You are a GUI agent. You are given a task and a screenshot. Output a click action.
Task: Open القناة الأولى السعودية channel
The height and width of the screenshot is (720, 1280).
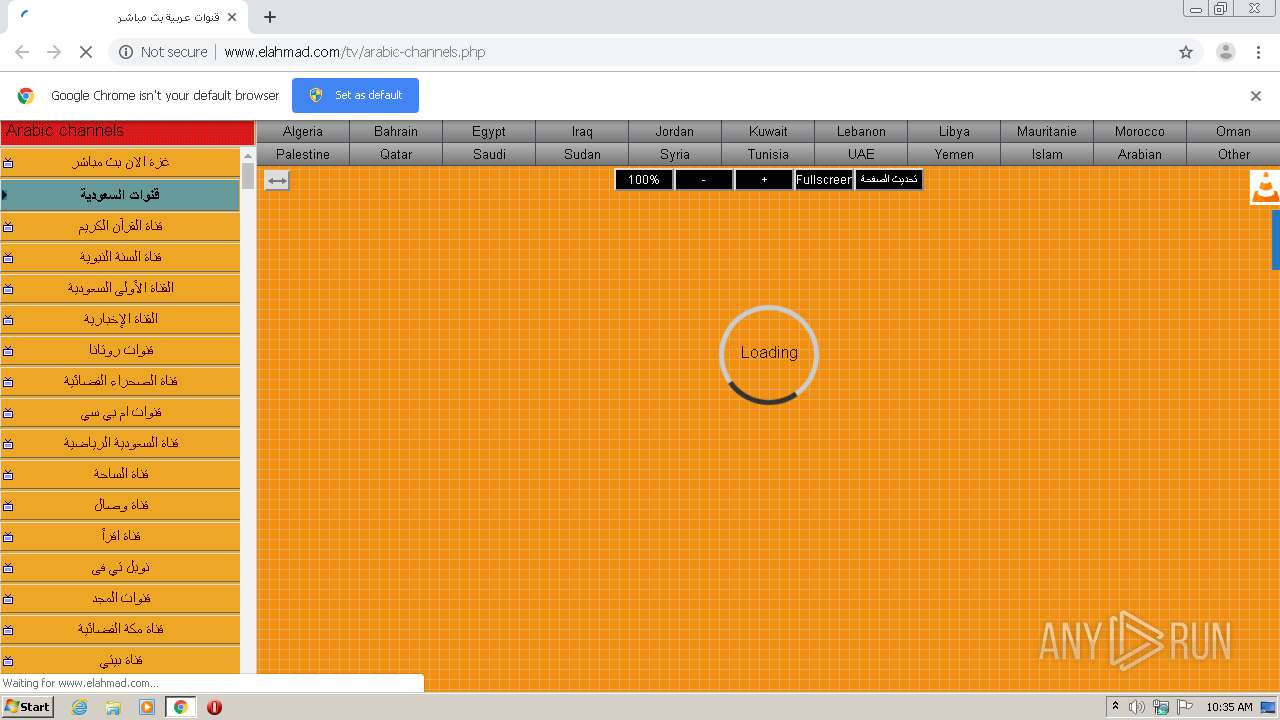coord(120,288)
